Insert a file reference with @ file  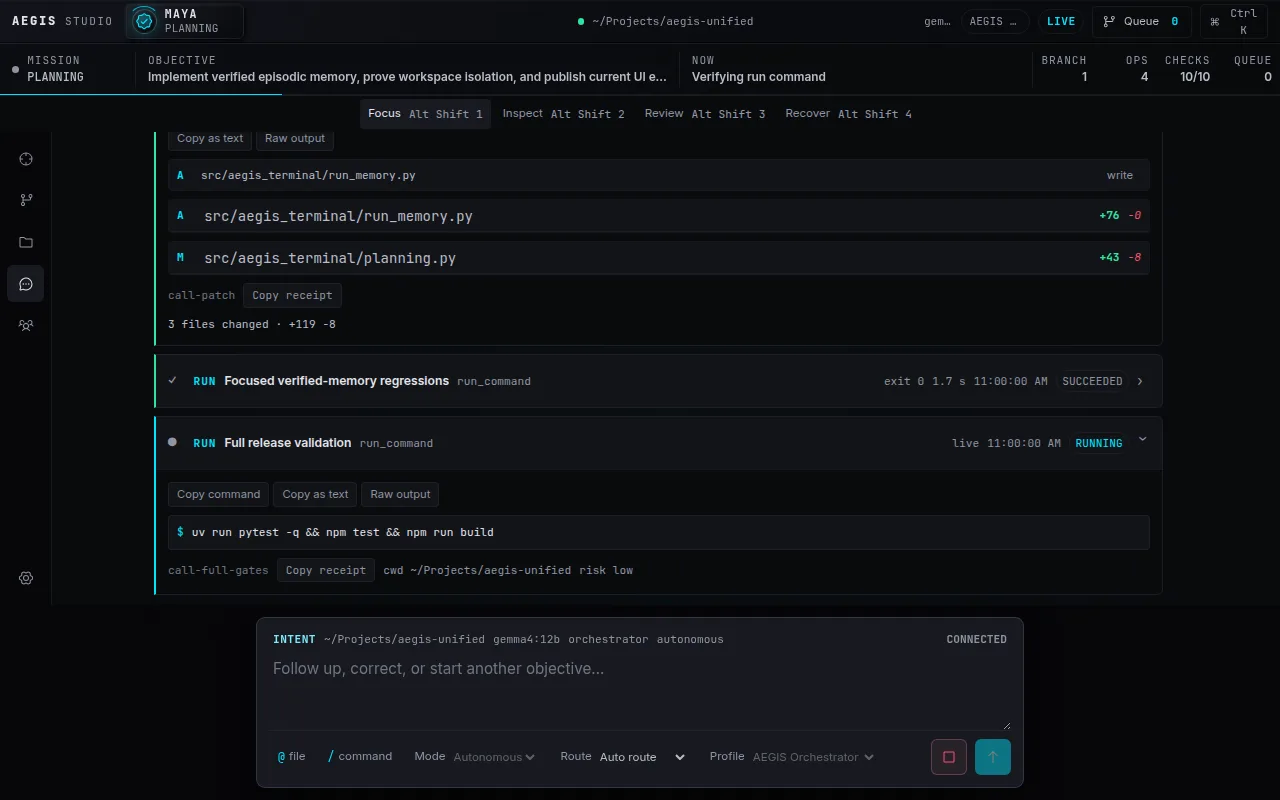pos(291,757)
